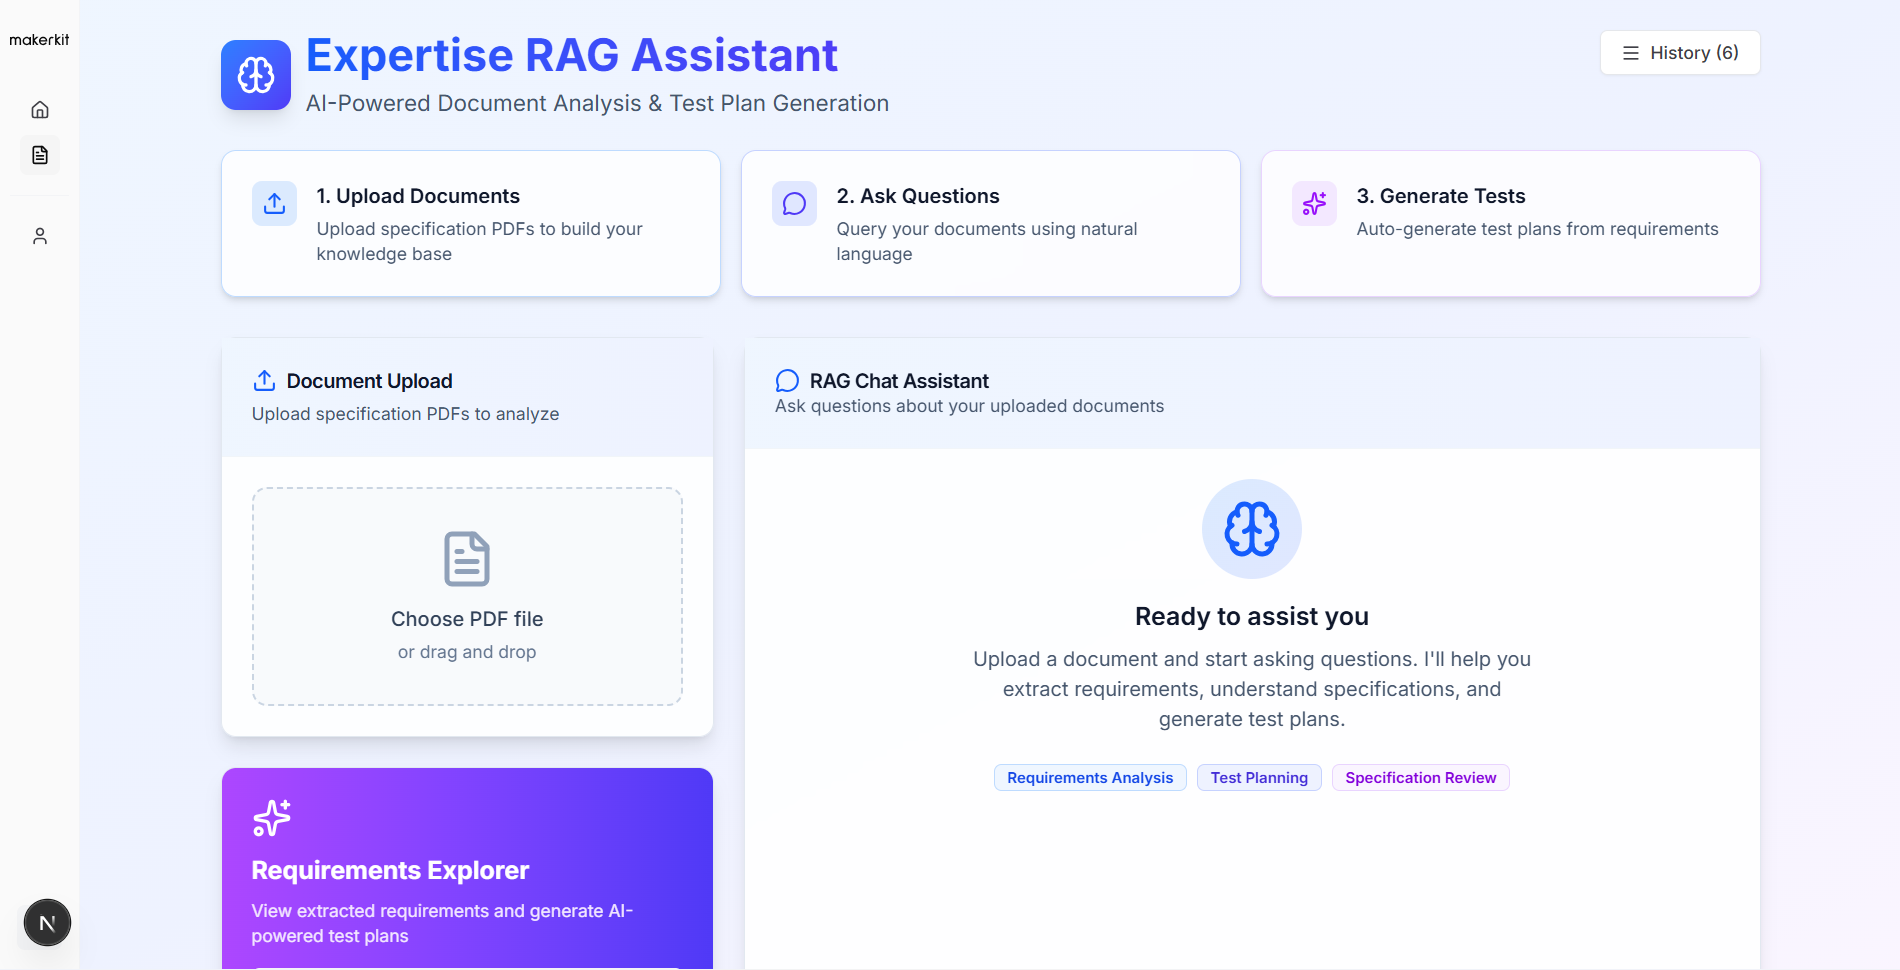Click the upload icon on the Upload Documents card
Viewport: 1900px width, 970px height.
click(274, 203)
